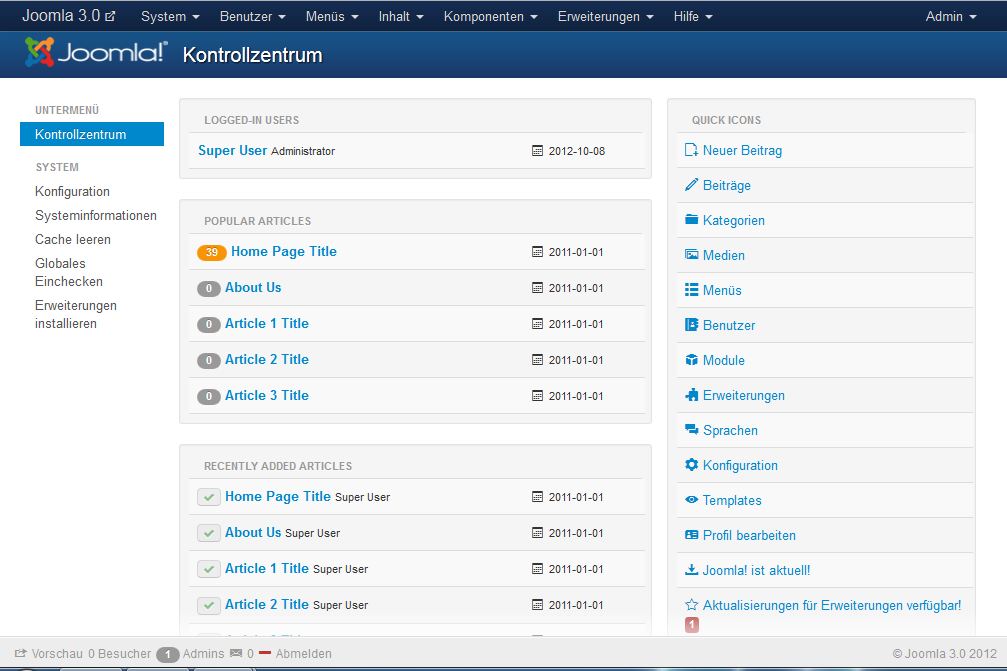The width and height of the screenshot is (1007, 671).
Task: Toggle publish status of Article 1 Title
Action: click(208, 567)
